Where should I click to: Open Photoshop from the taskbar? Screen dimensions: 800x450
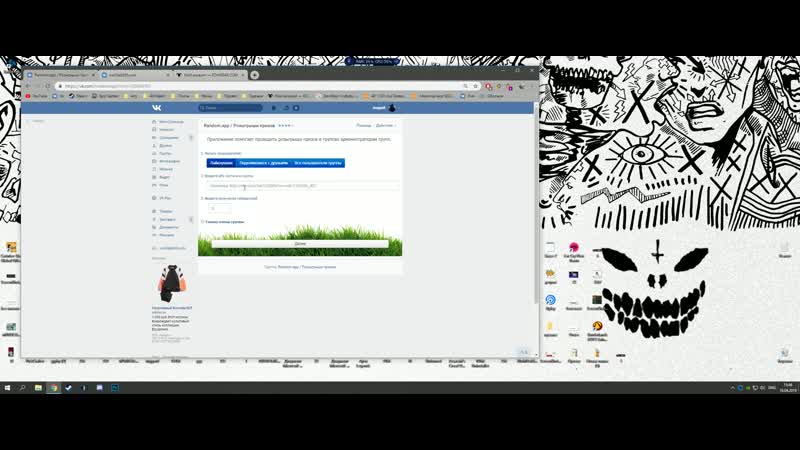pyautogui.click(x=115, y=388)
